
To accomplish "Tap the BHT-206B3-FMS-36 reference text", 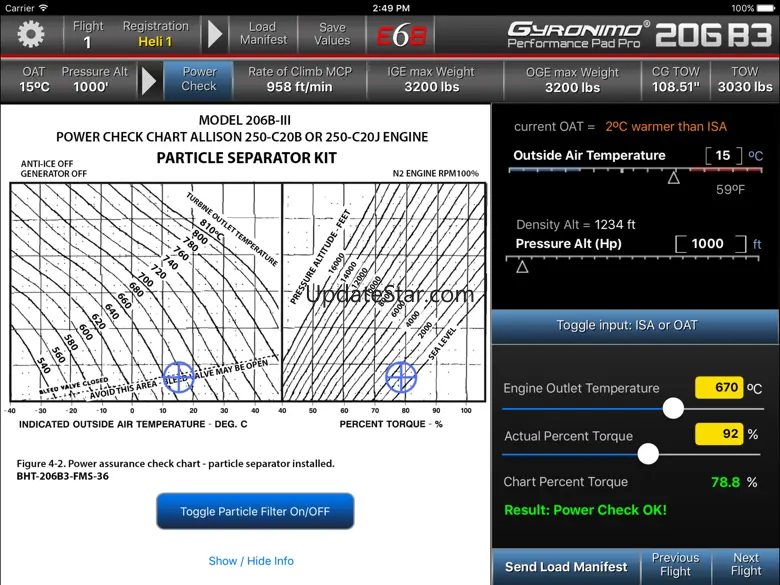I will (63, 477).
